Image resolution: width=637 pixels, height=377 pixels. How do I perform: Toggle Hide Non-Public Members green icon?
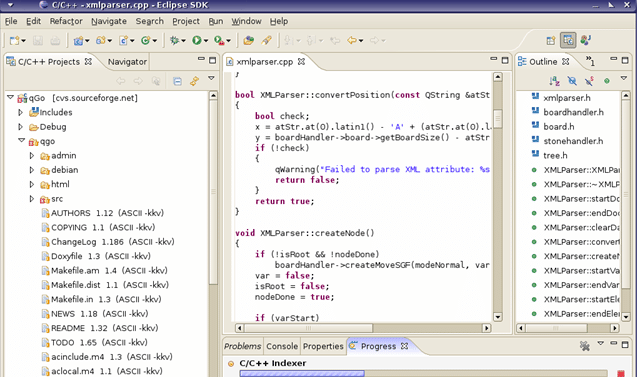coord(607,81)
